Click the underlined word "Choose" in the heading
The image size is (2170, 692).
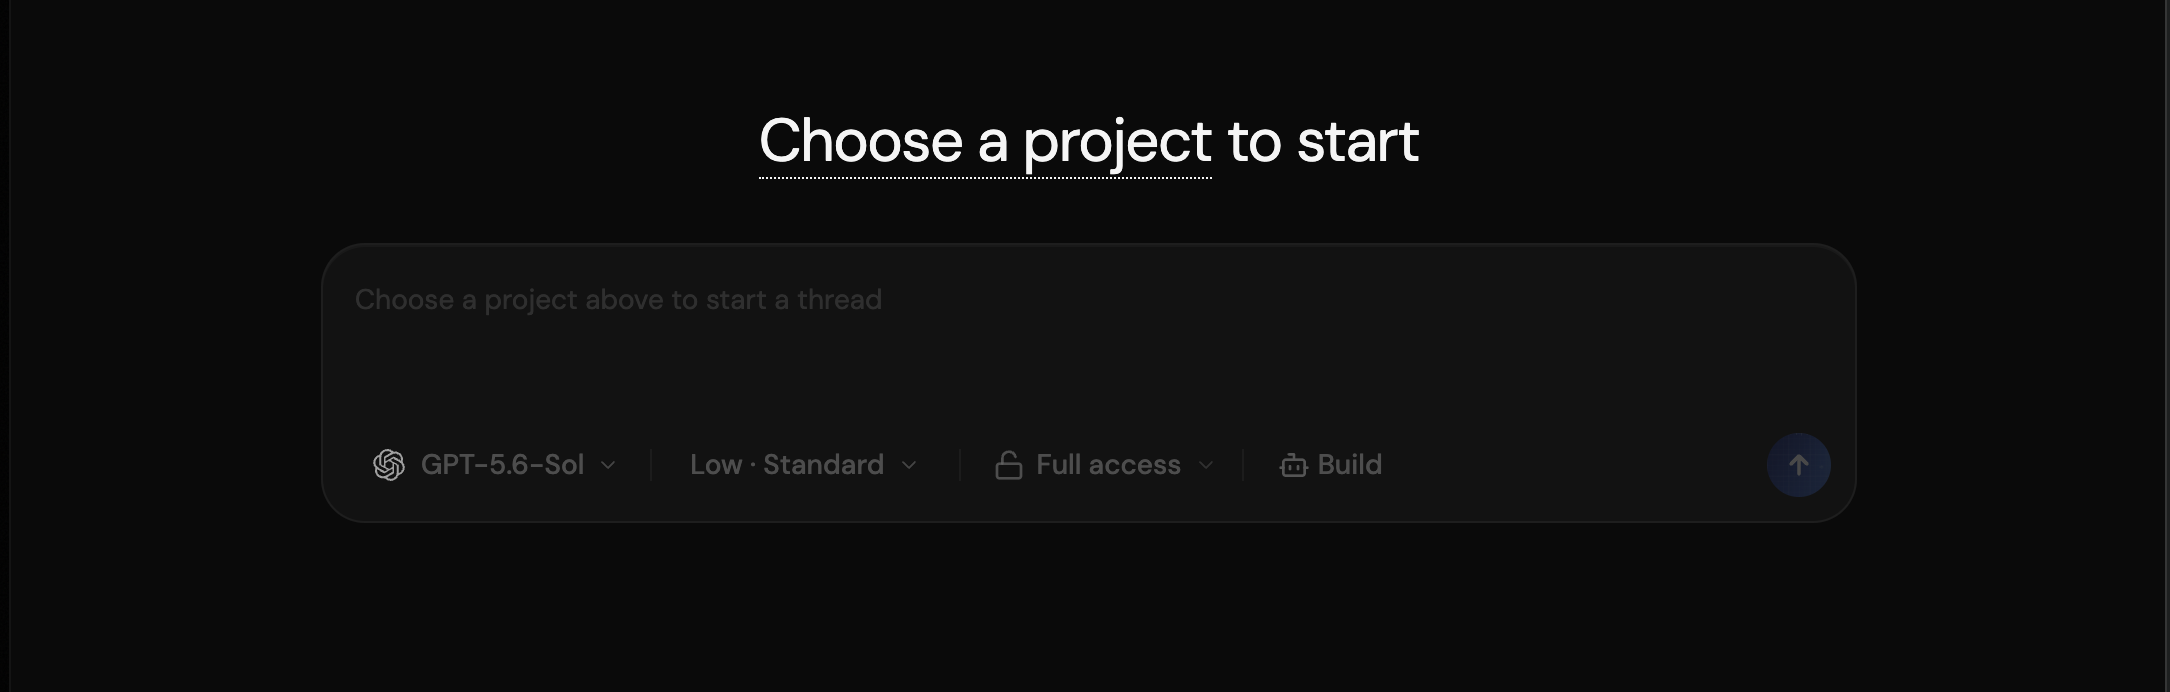(x=860, y=140)
